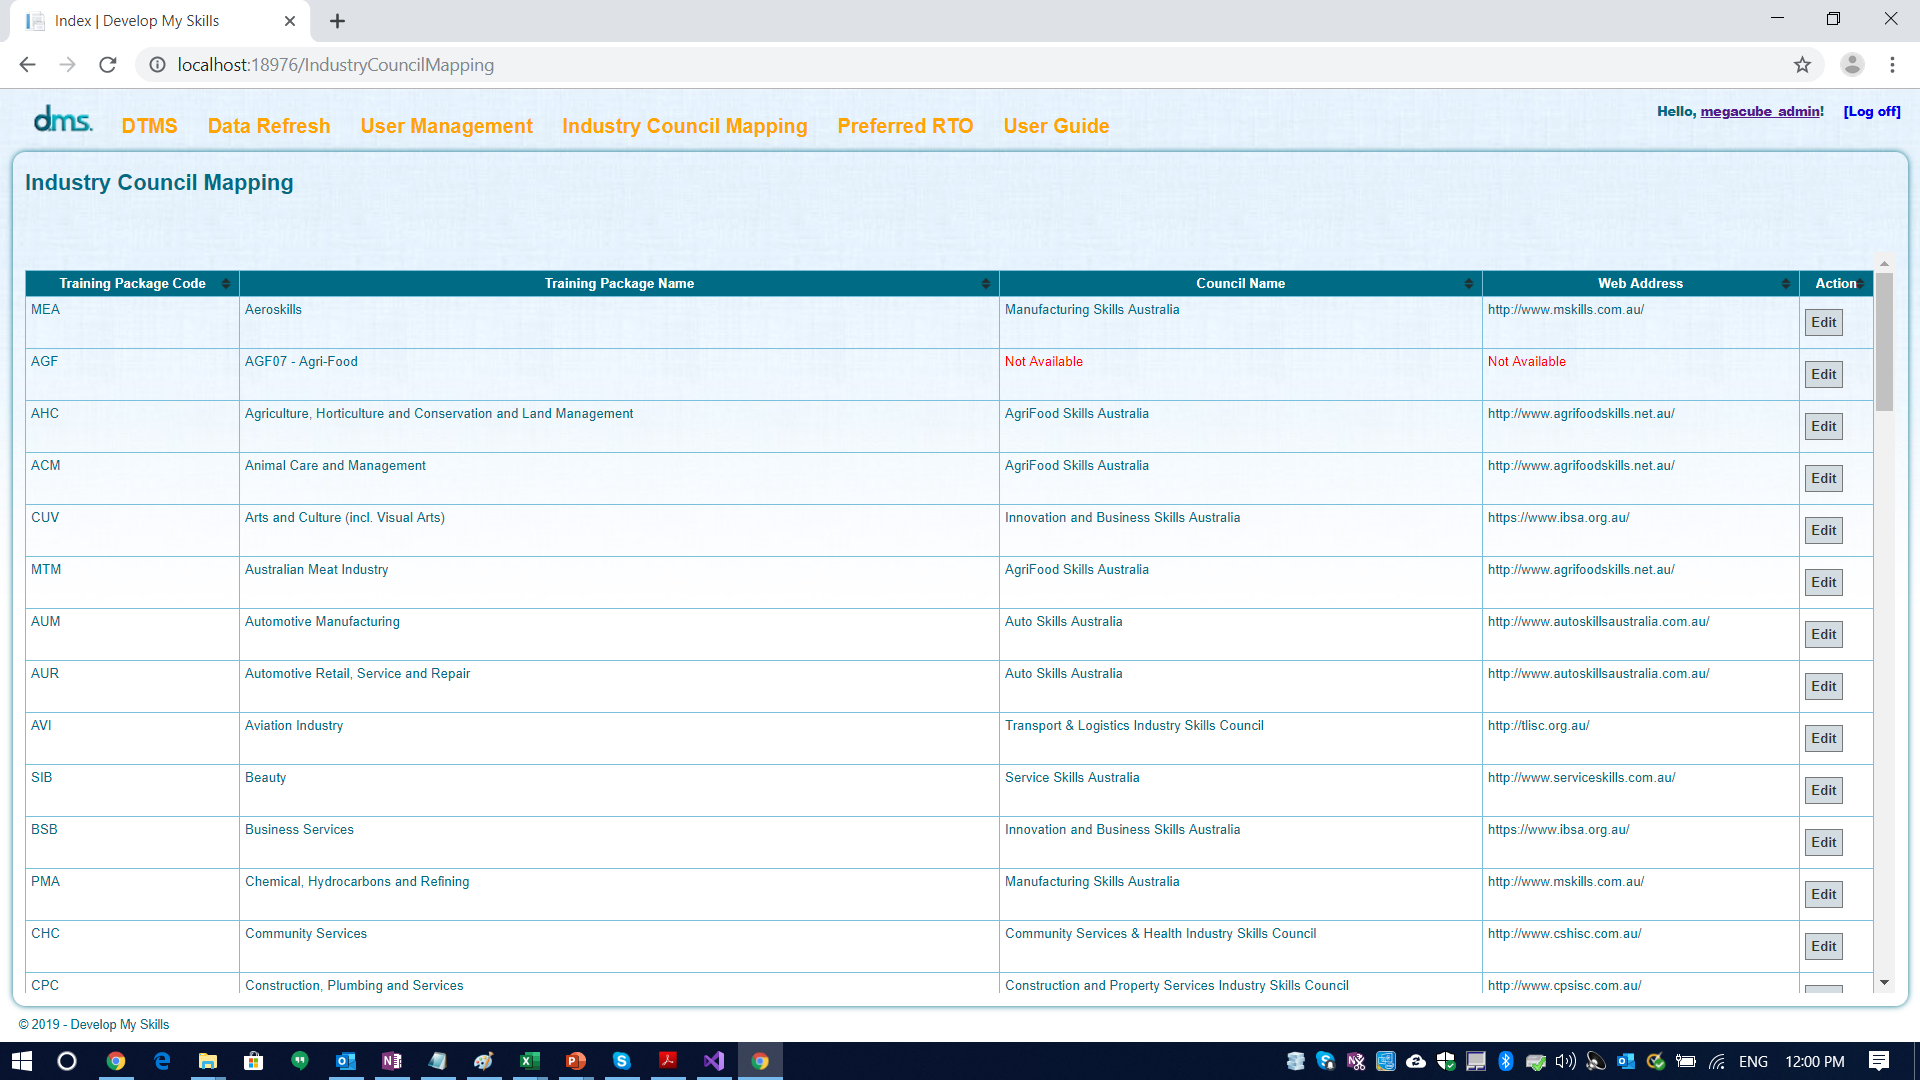Click the table vertical scrollbar thumb
1920x1080 pixels.
point(1884,342)
